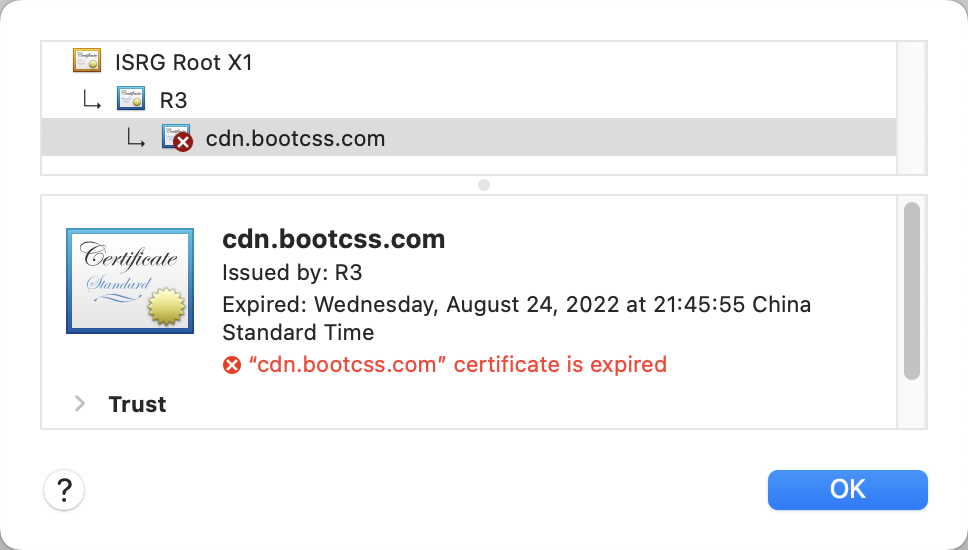The width and height of the screenshot is (968, 550).
Task: Click the cdn.bootcss.com expired certificate icon
Action: 177,138
